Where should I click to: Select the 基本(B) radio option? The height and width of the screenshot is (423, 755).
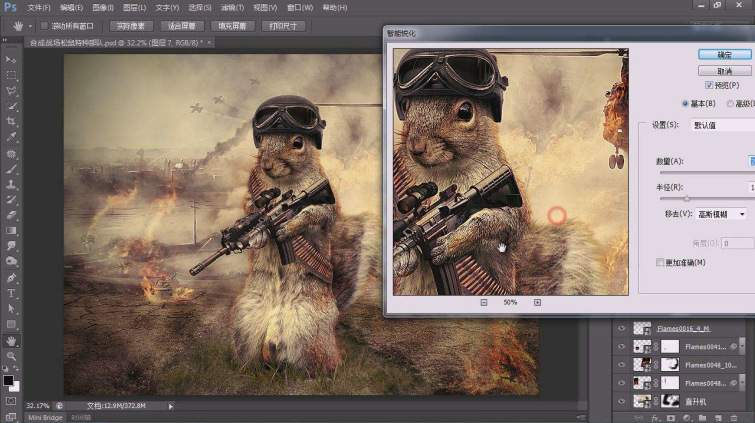pos(685,104)
